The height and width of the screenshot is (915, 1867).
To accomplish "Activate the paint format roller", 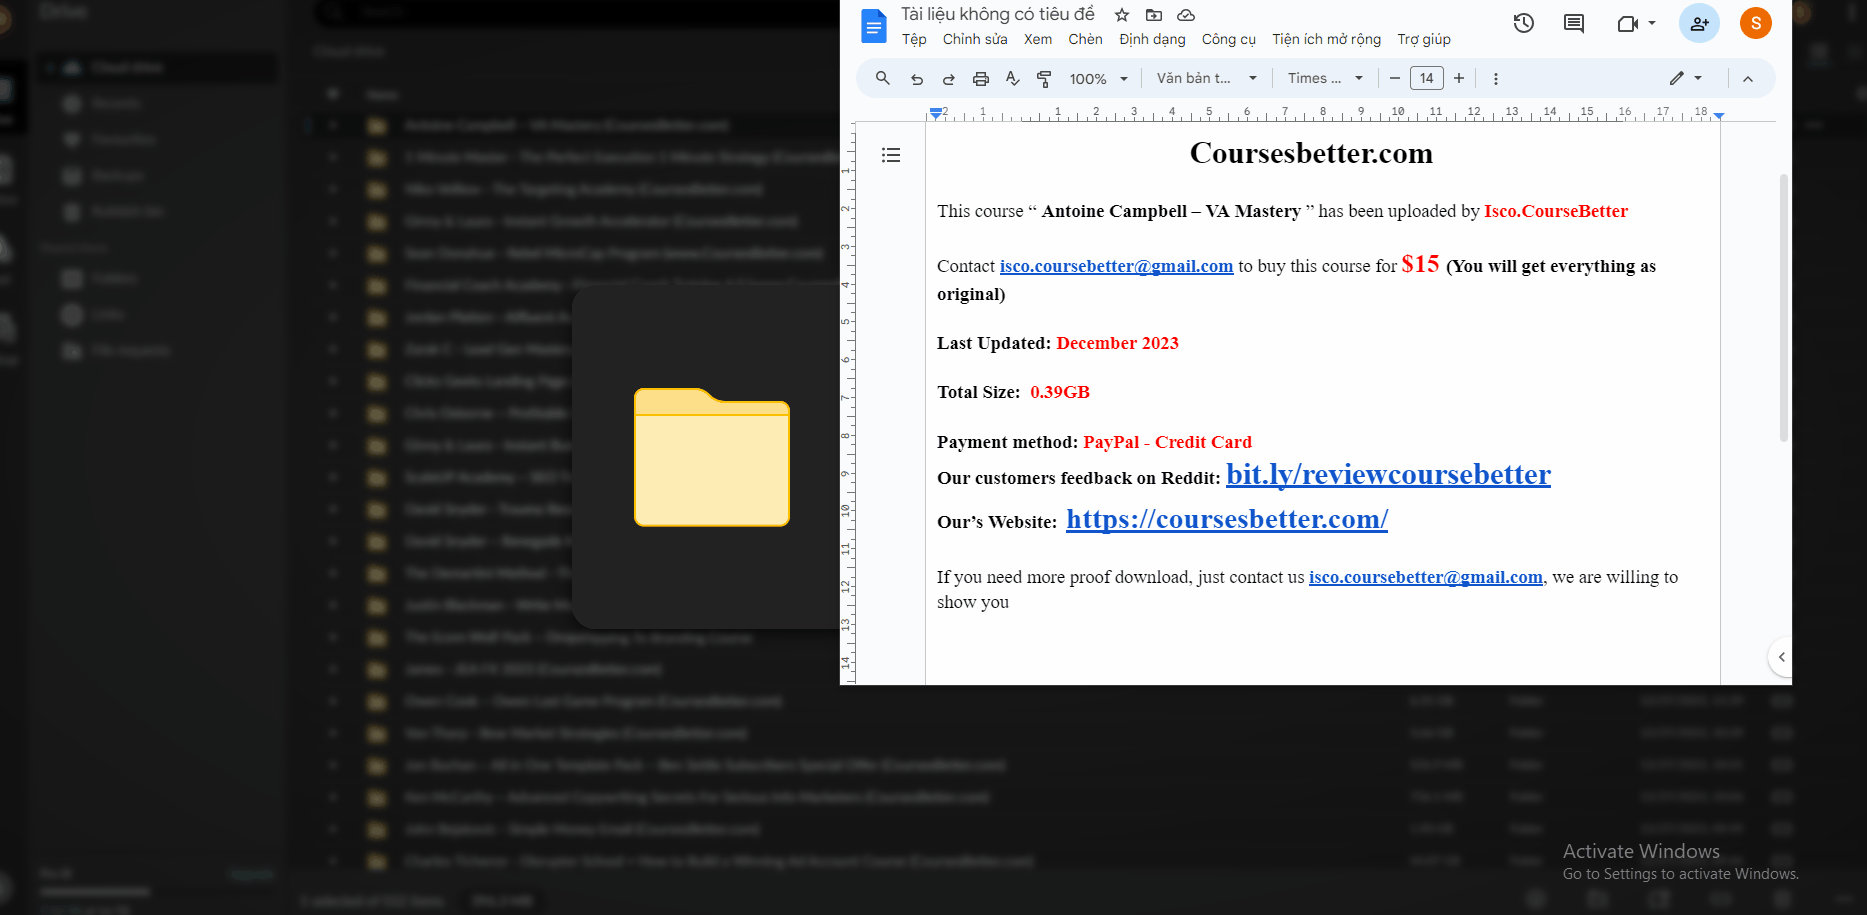I will (x=1044, y=79).
